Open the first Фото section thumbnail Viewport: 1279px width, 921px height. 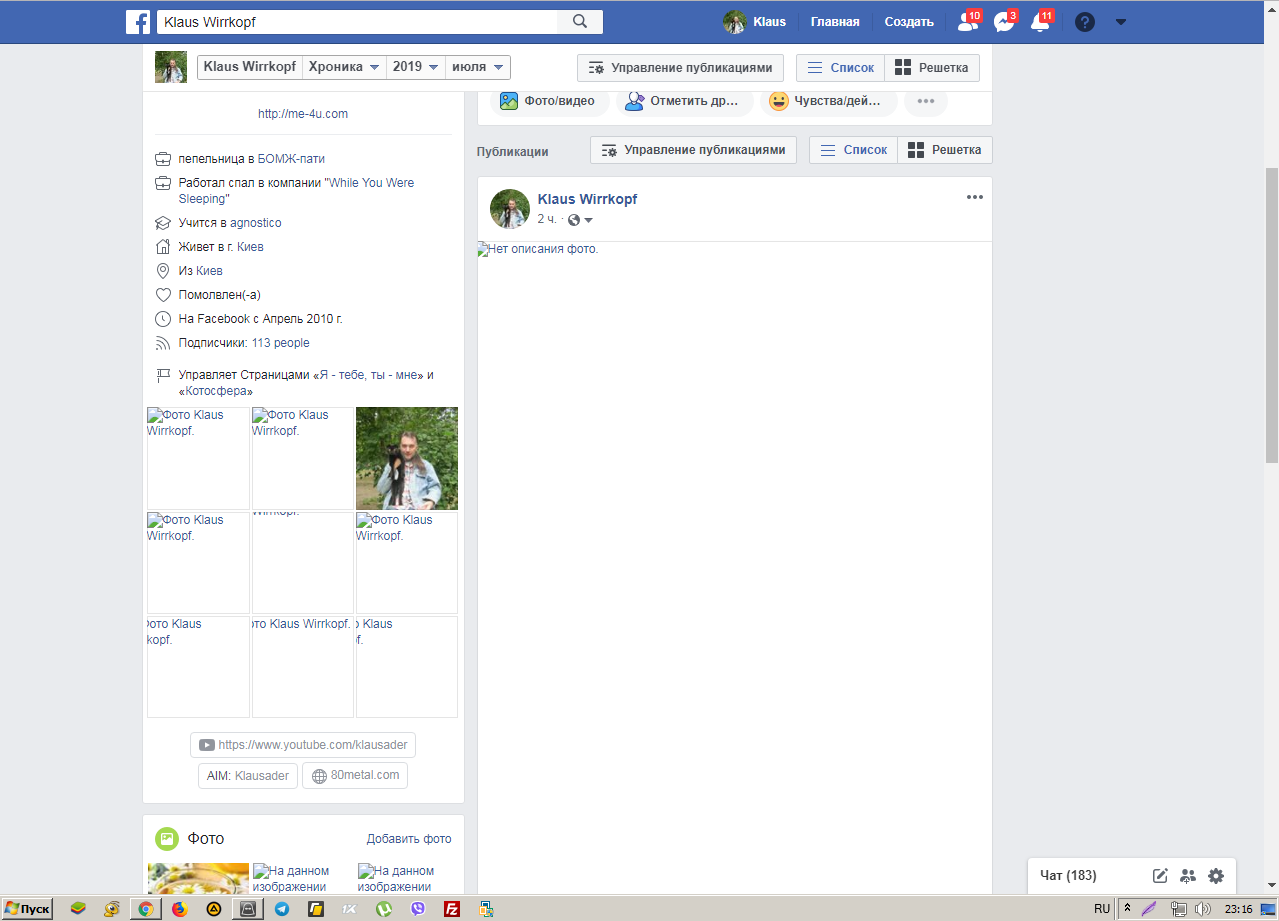(x=198, y=878)
